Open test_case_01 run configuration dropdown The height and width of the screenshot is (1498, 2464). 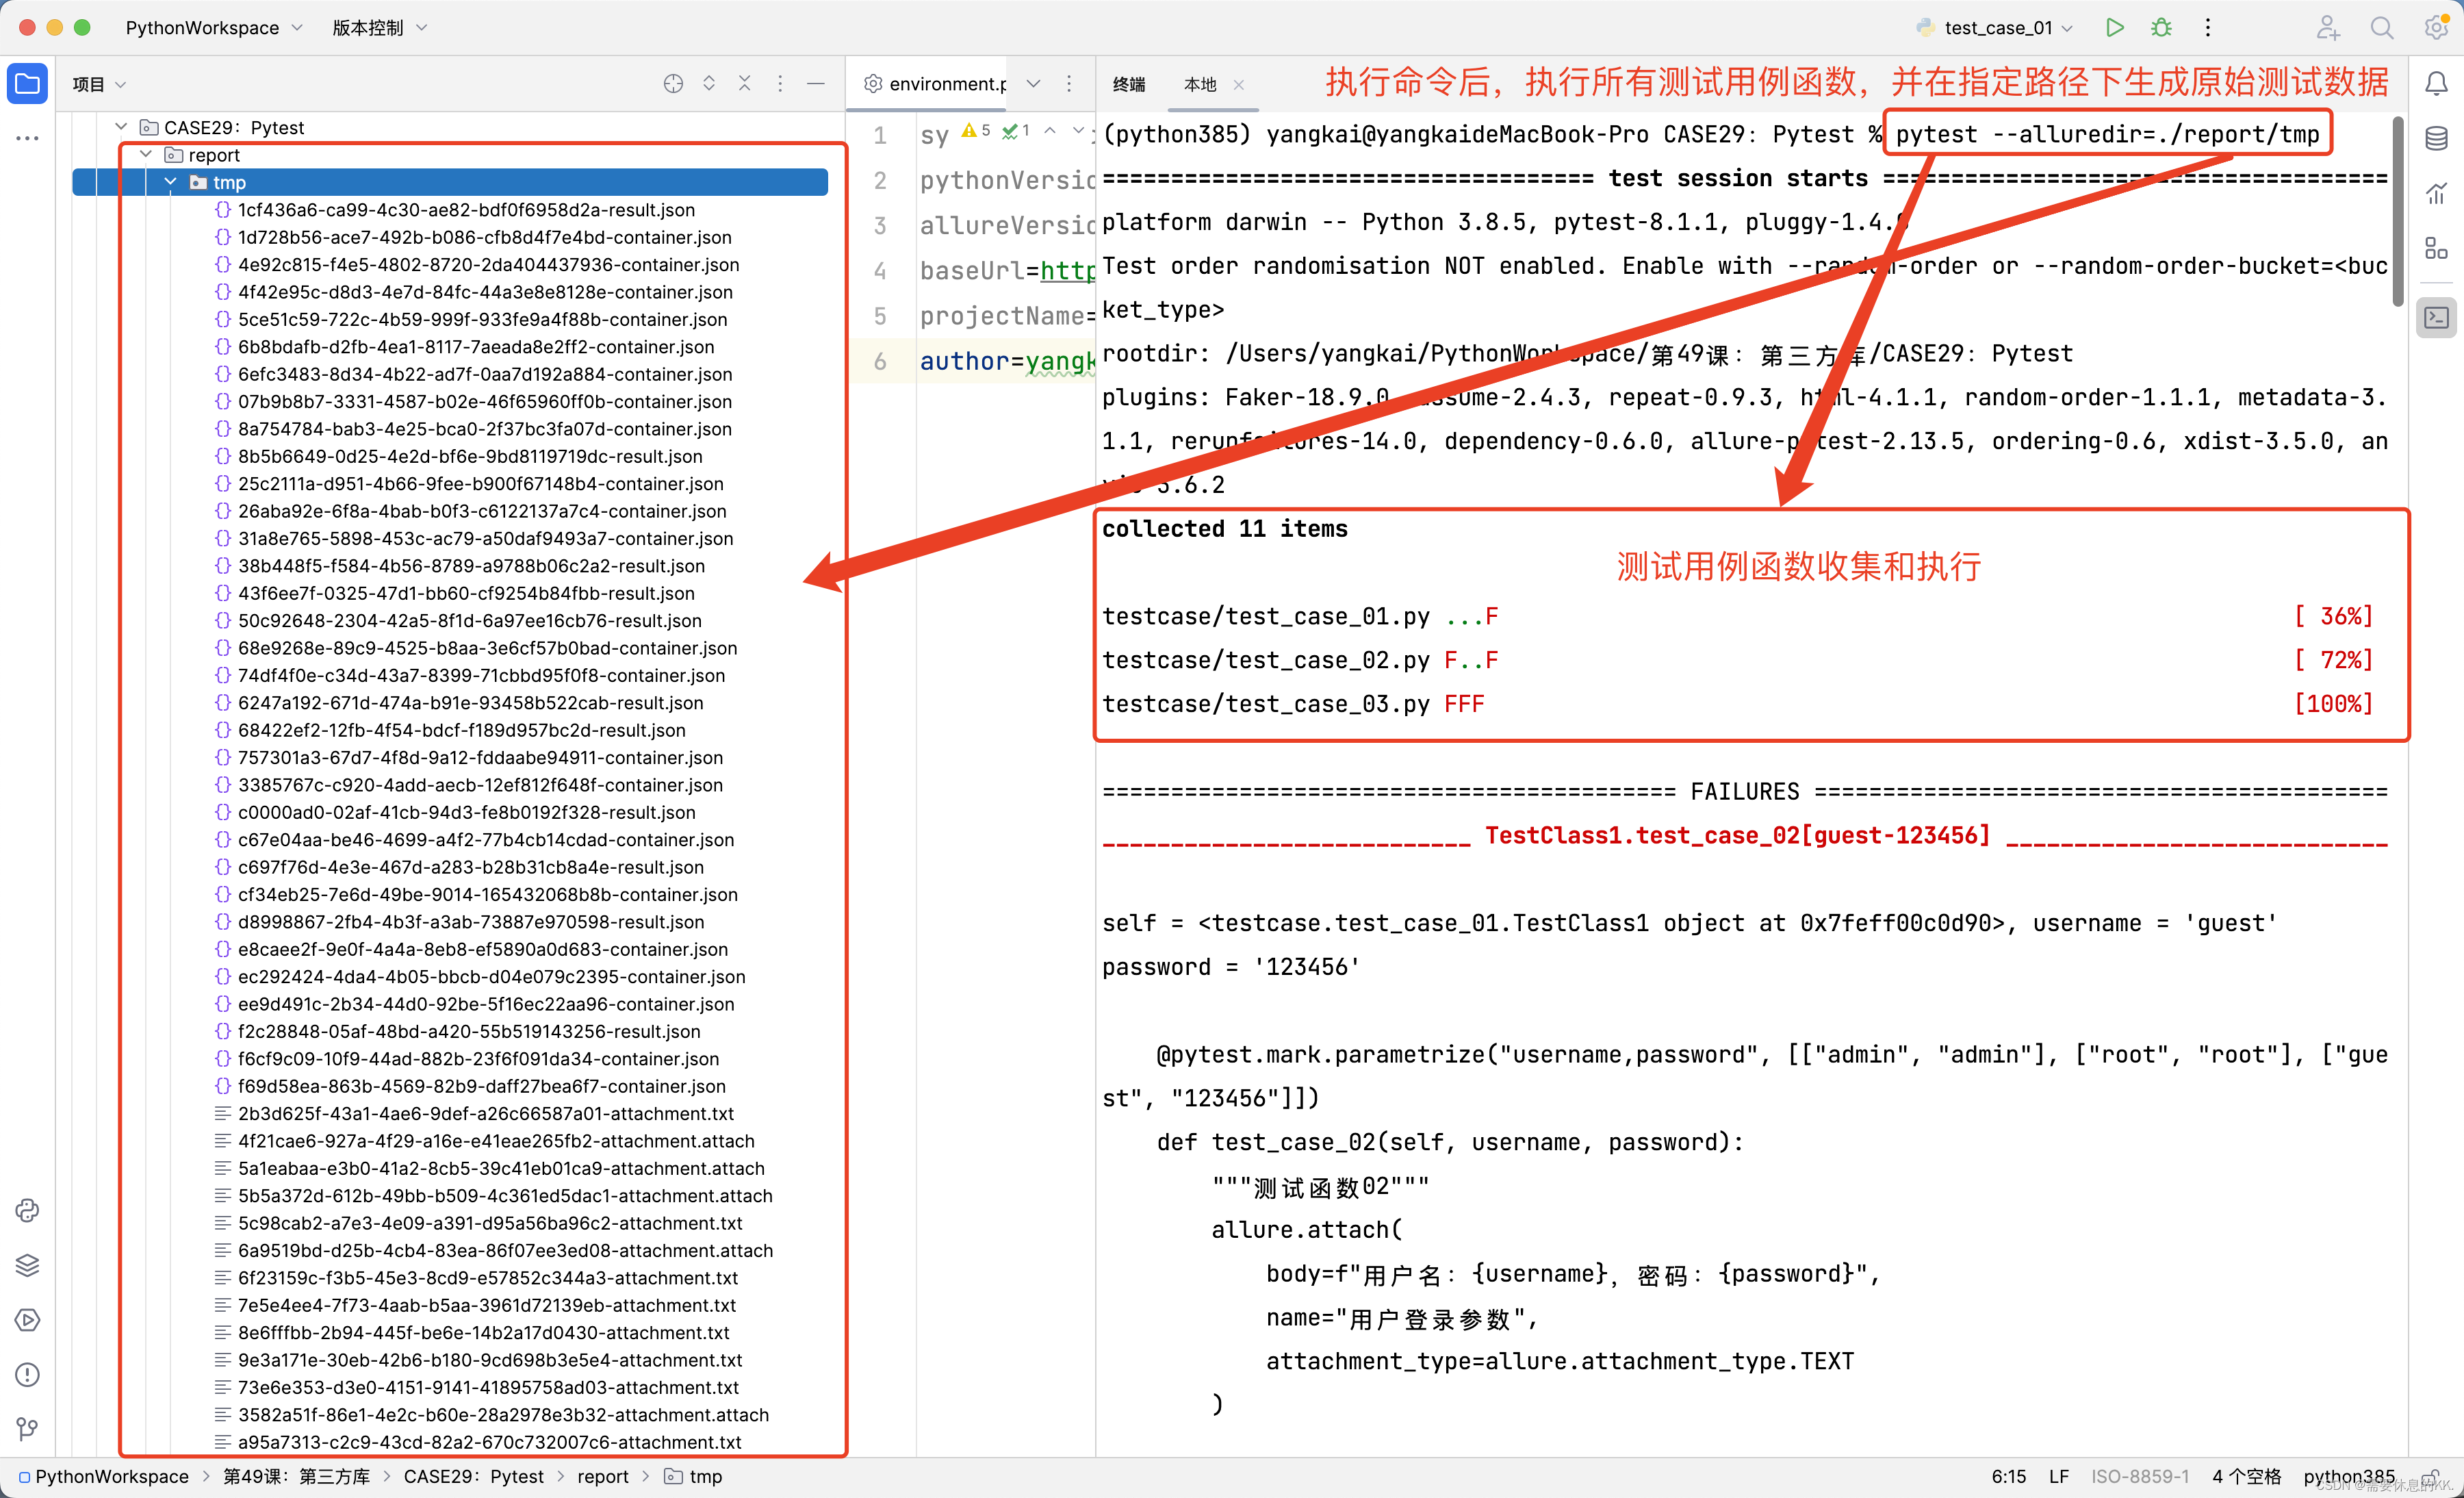coord(1994,28)
